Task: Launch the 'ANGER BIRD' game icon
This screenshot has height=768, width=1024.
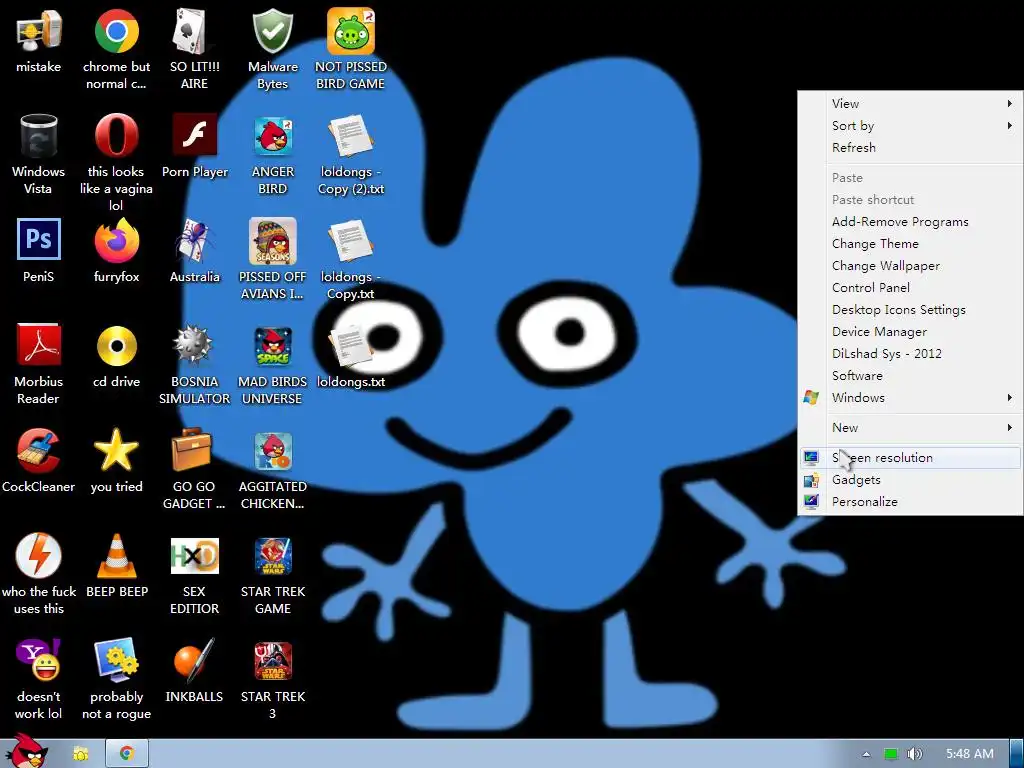Action: (x=273, y=136)
